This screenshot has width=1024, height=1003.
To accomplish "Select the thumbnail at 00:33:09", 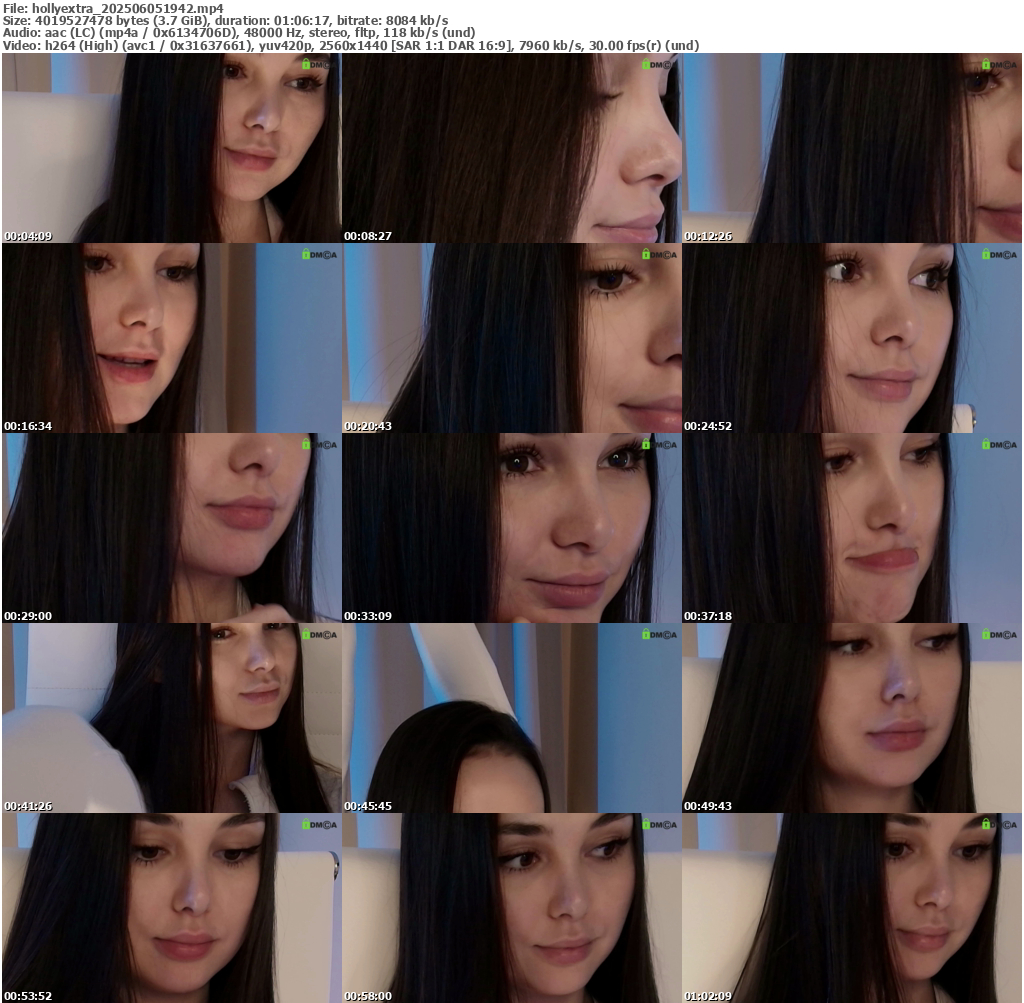I will pyautogui.click(x=511, y=528).
